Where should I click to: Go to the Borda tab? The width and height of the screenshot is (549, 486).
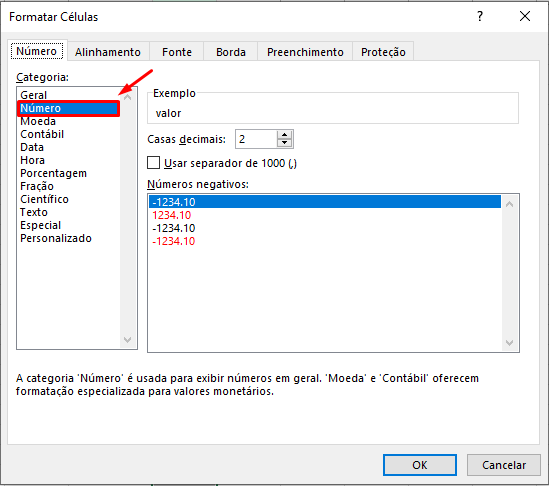[231, 52]
